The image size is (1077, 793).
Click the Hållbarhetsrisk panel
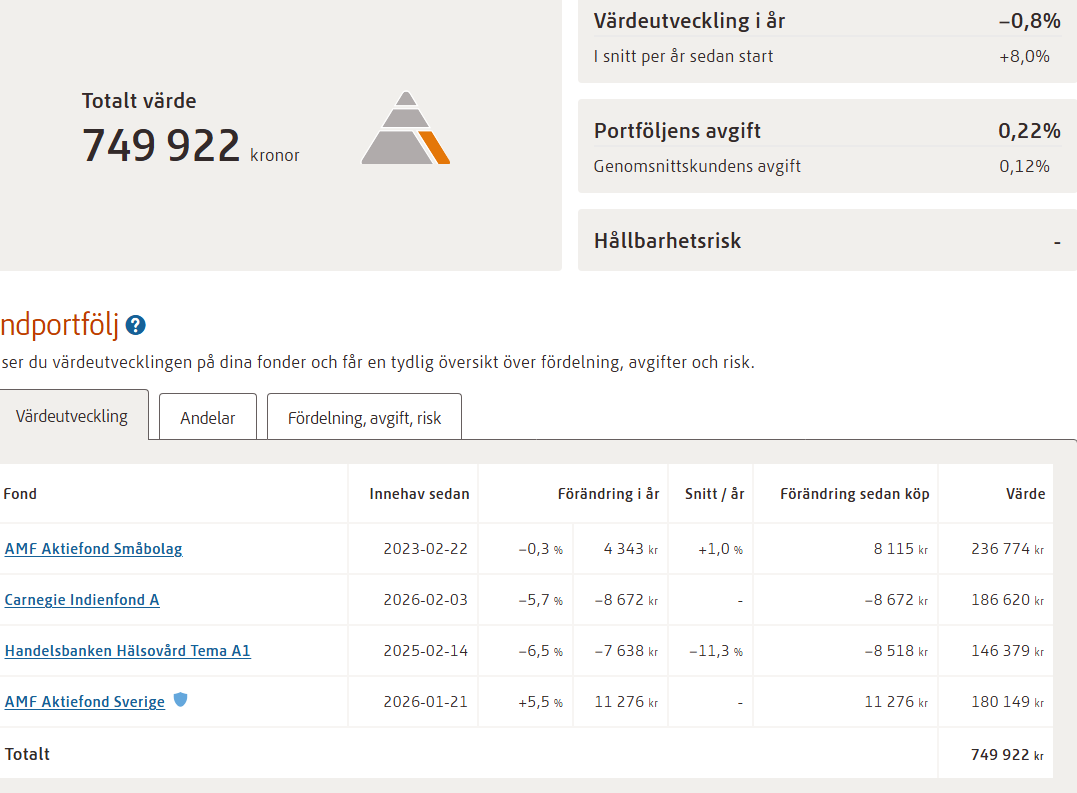[827, 241]
